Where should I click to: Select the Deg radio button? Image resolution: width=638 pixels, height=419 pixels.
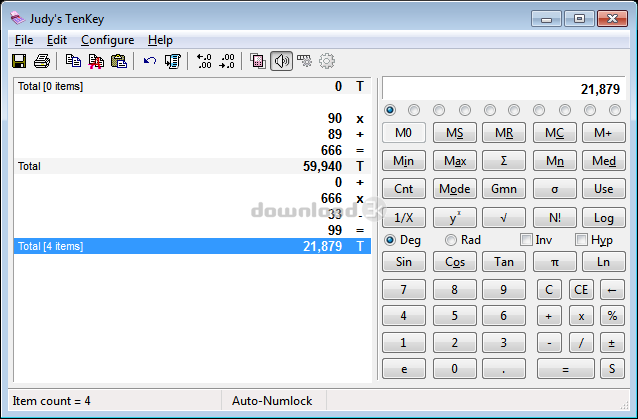pyautogui.click(x=390, y=240)
